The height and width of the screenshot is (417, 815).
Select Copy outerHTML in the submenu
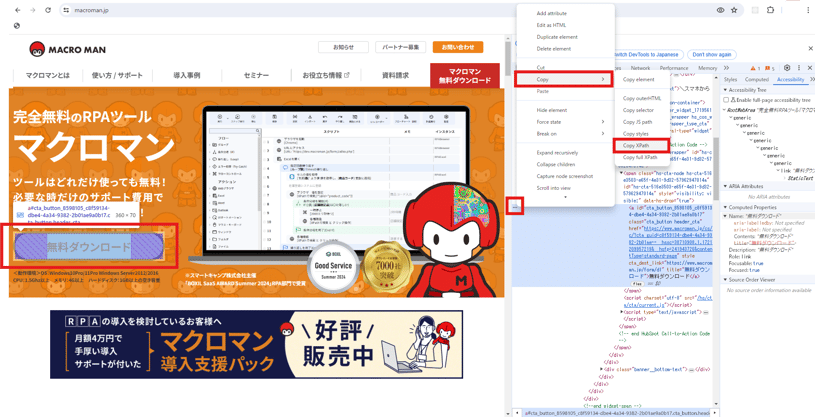pos(642,98)
